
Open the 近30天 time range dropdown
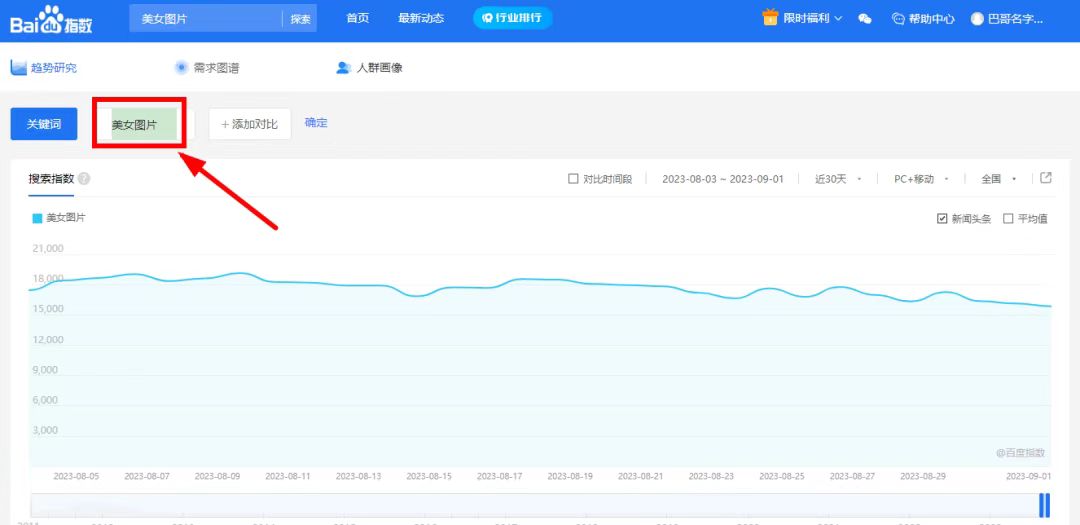coord(838,178)
